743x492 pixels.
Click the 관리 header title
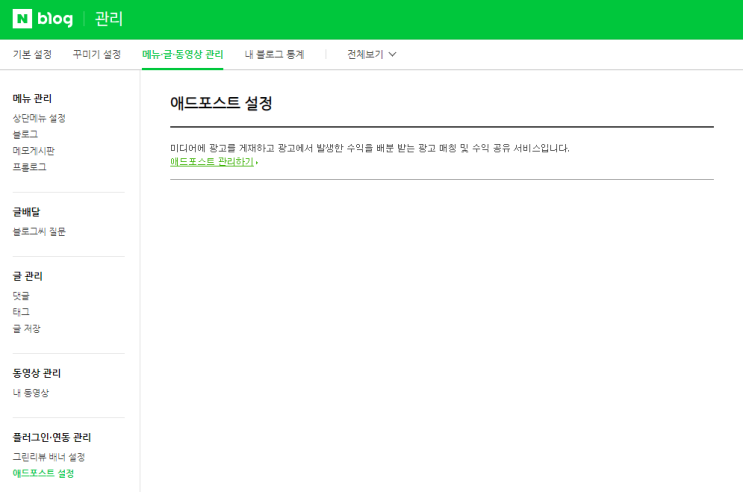pos(109,19)
